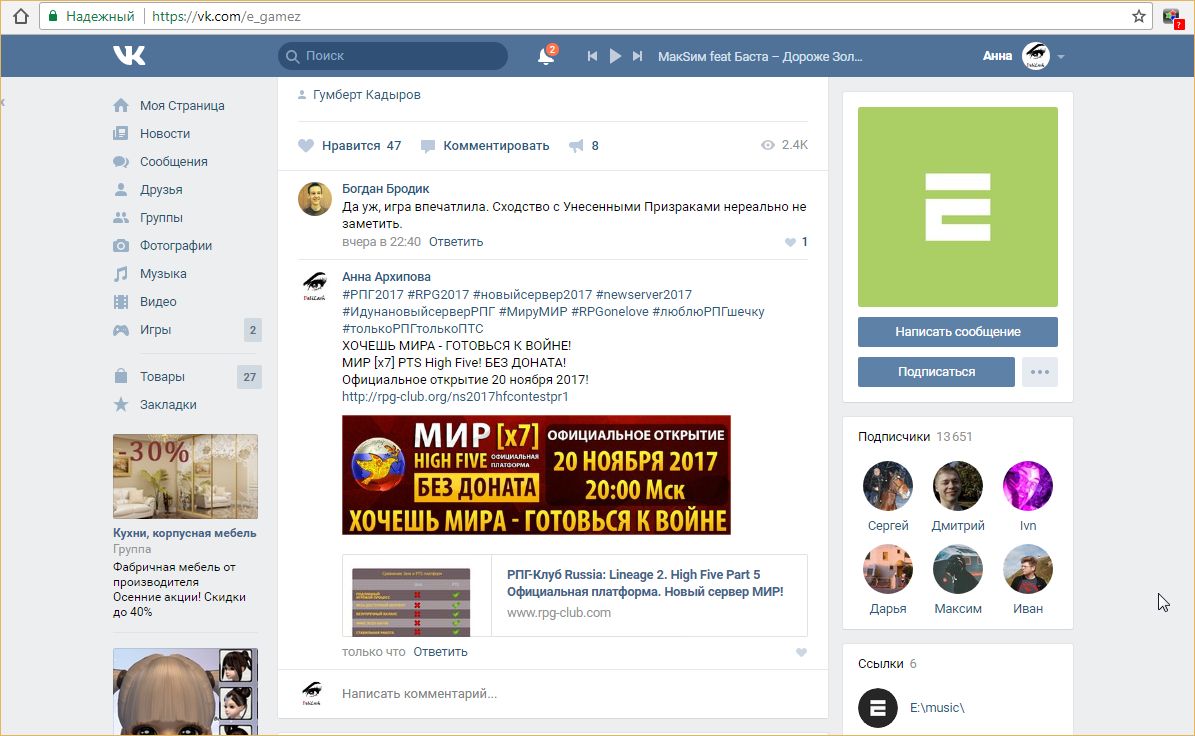Open hashtag #РПГ2017
This screenshot has height=736, width=1195.
tap(373, 294)
